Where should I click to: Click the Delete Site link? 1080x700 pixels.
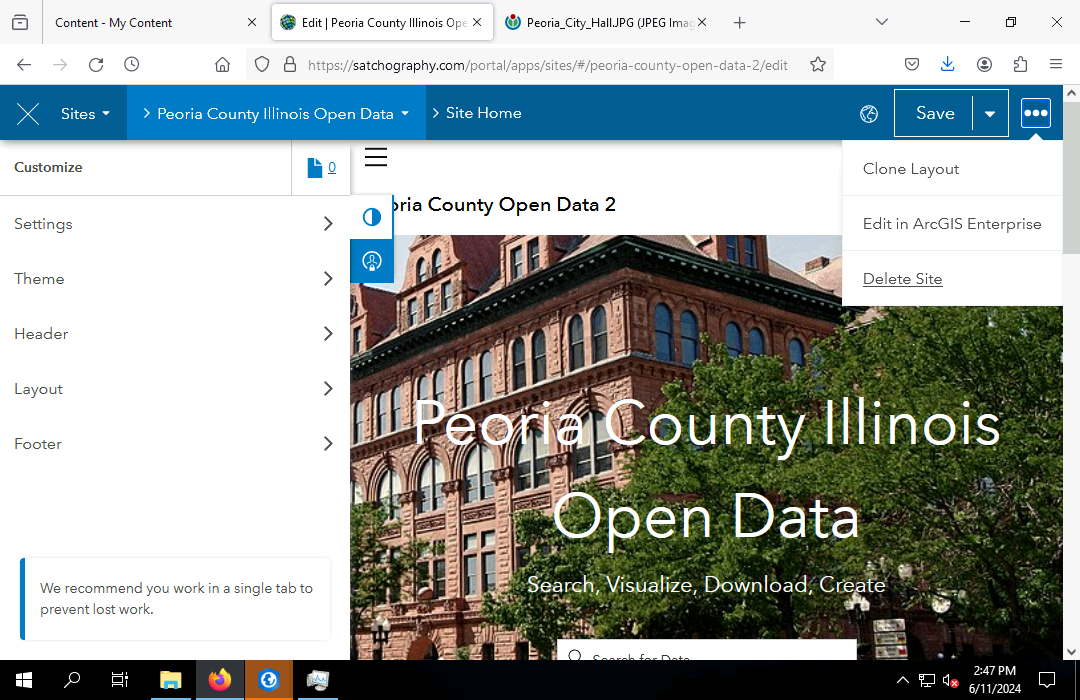click(x=902, y=279)
